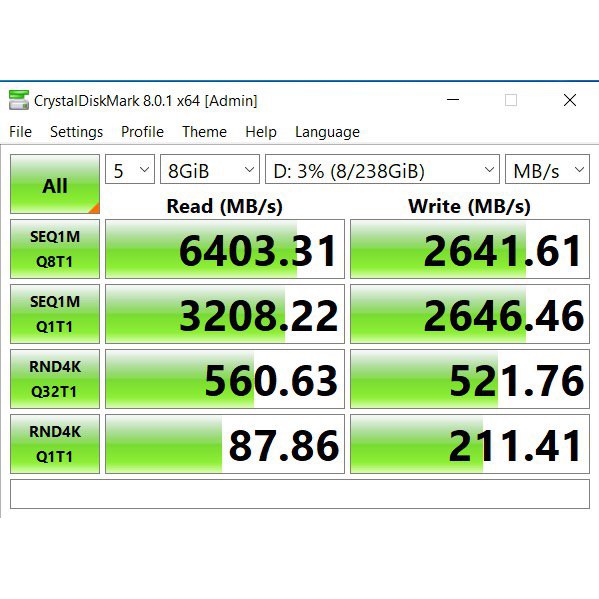Open the Help menu

(261, 132)
